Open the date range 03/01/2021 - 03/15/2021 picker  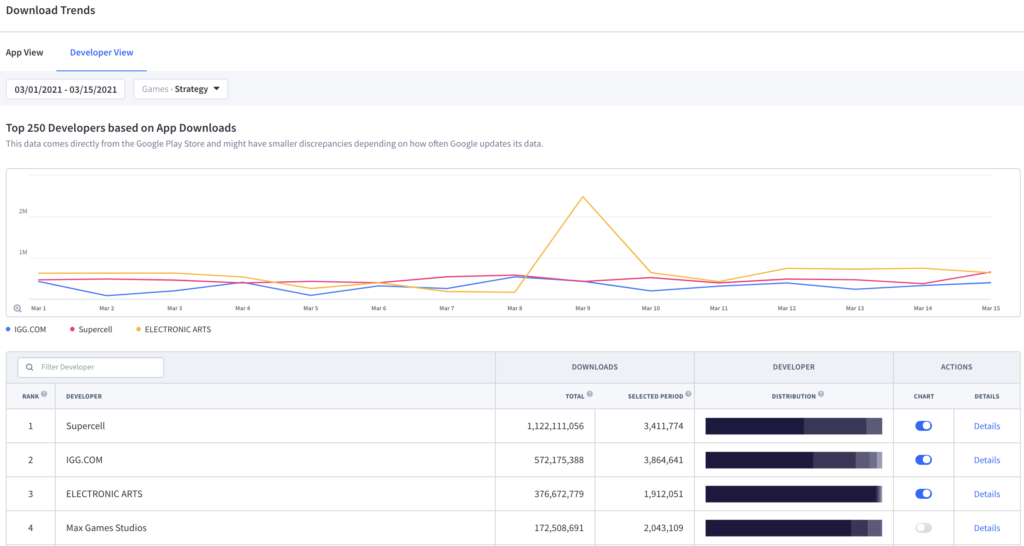click(65, 89)
